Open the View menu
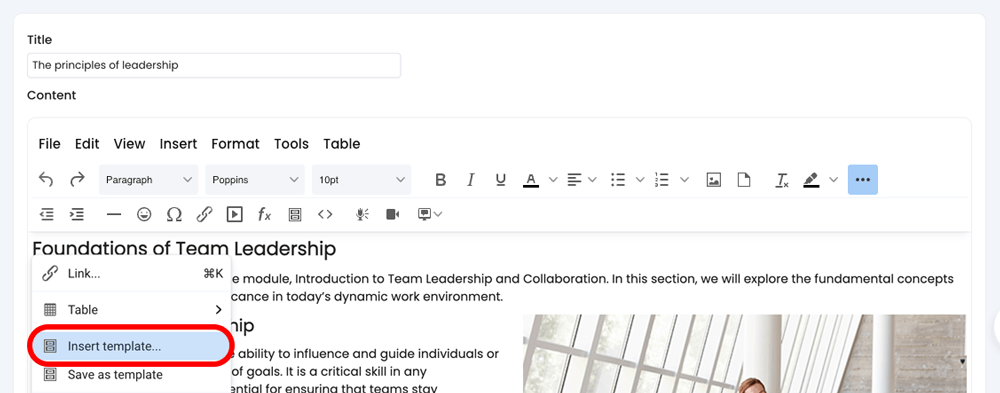 129,144
